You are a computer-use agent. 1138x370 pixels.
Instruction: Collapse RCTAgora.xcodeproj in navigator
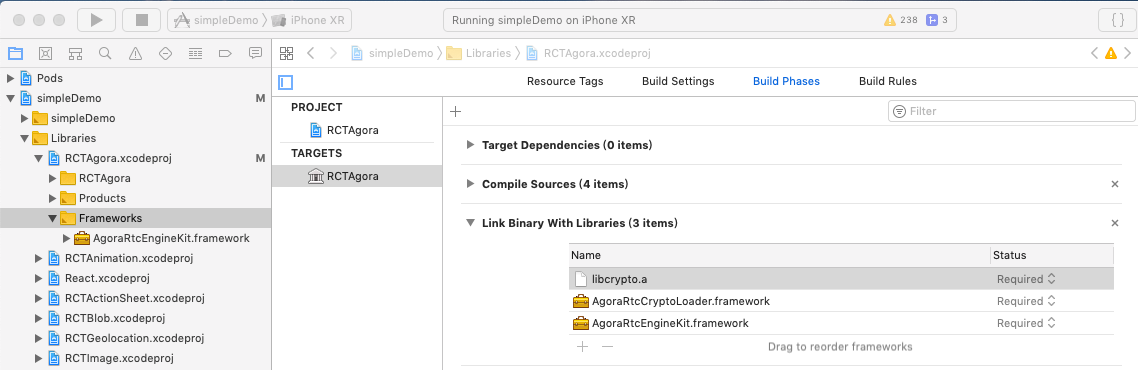pyautogui.click(x=38, y=158)
